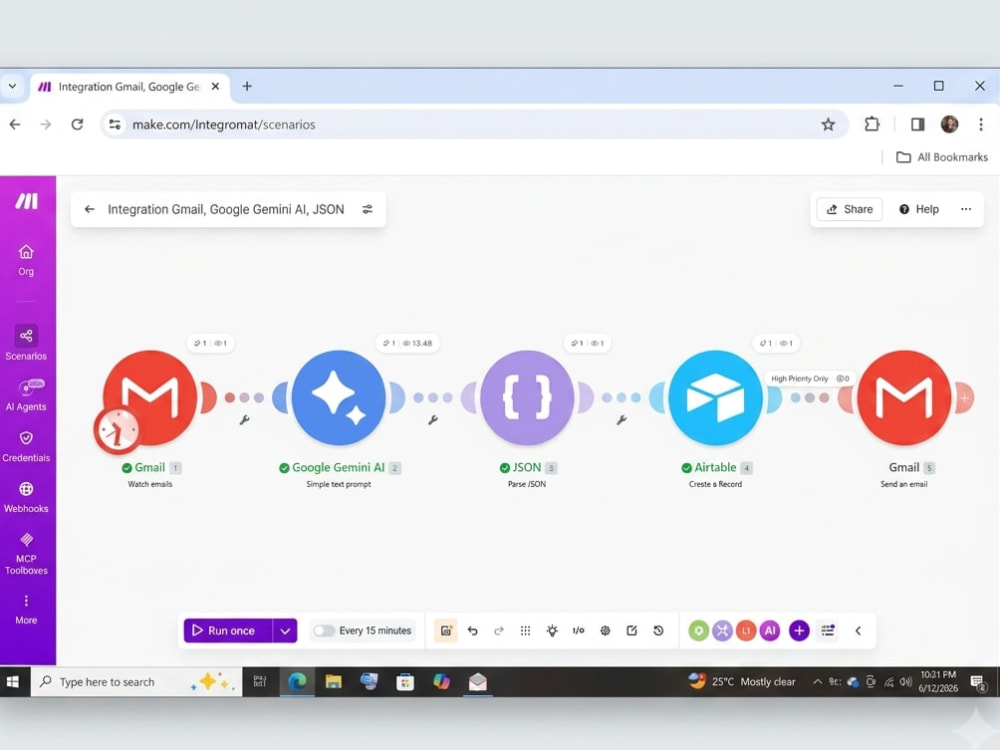This screenshot has width=1000, height=750.
Task: Reload the page
Action: point(77,124)
